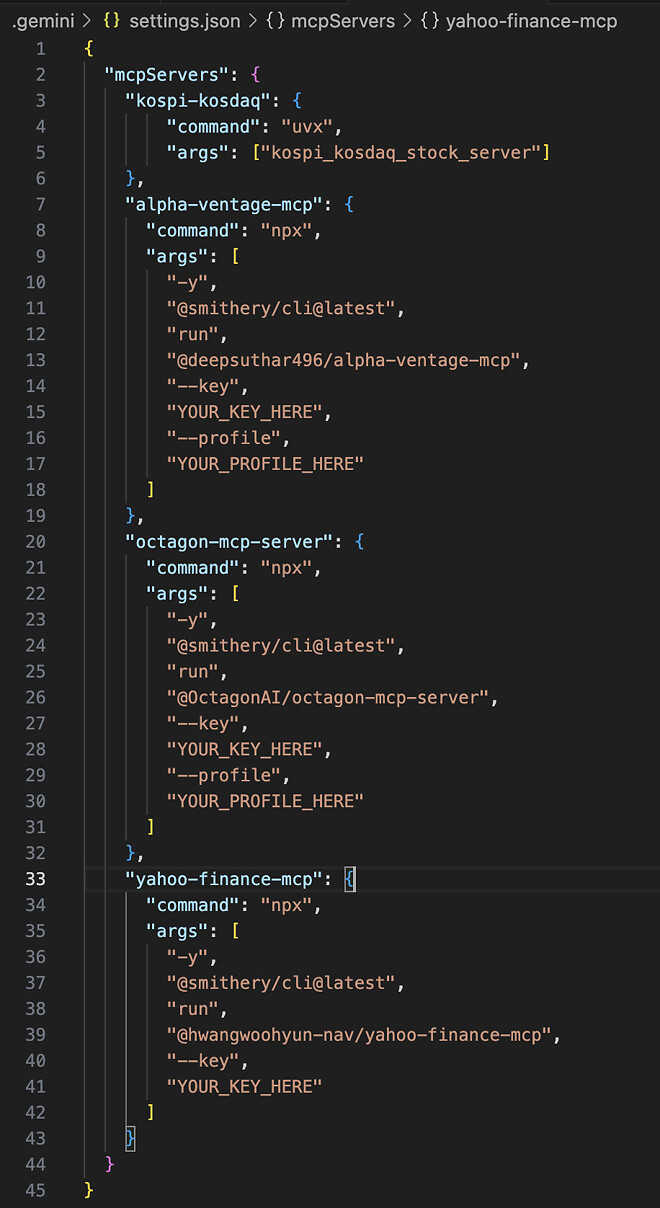Click the closing bracket on line 18

click(x=151, y=490)
